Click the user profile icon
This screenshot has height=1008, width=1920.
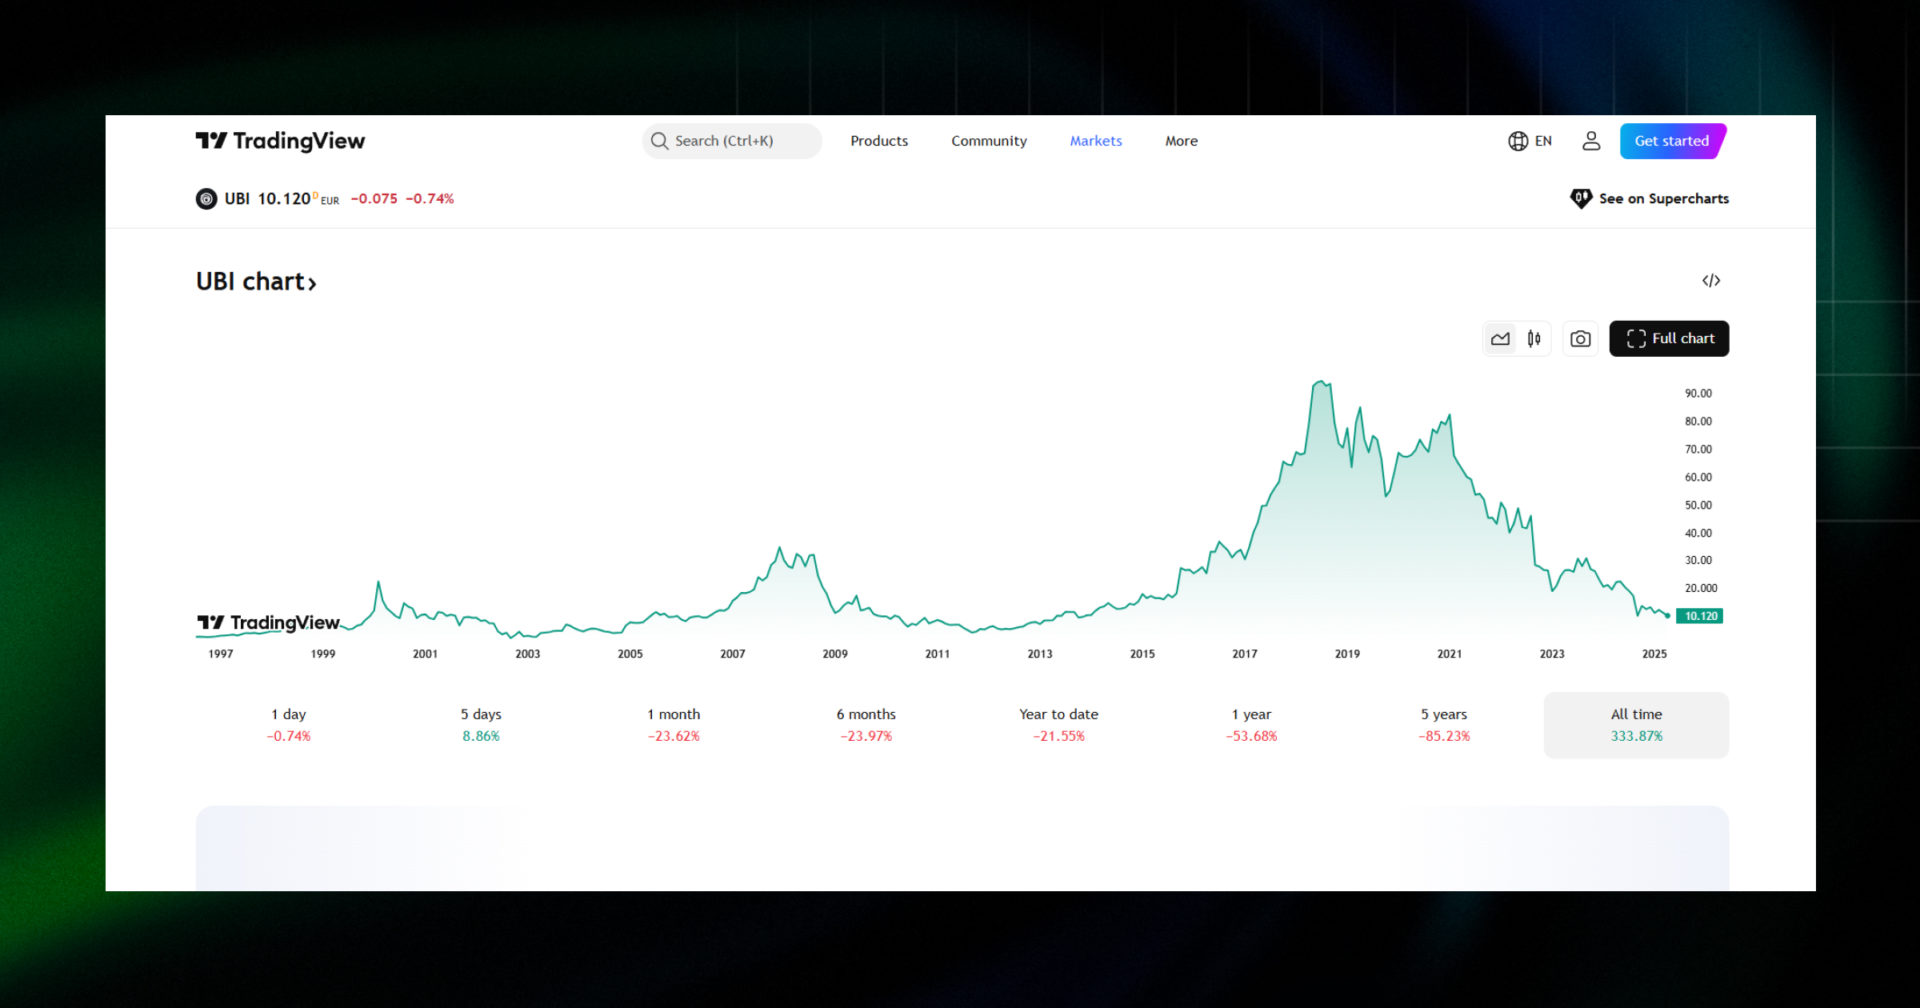pyautogui.click(x=1590, y=141)
